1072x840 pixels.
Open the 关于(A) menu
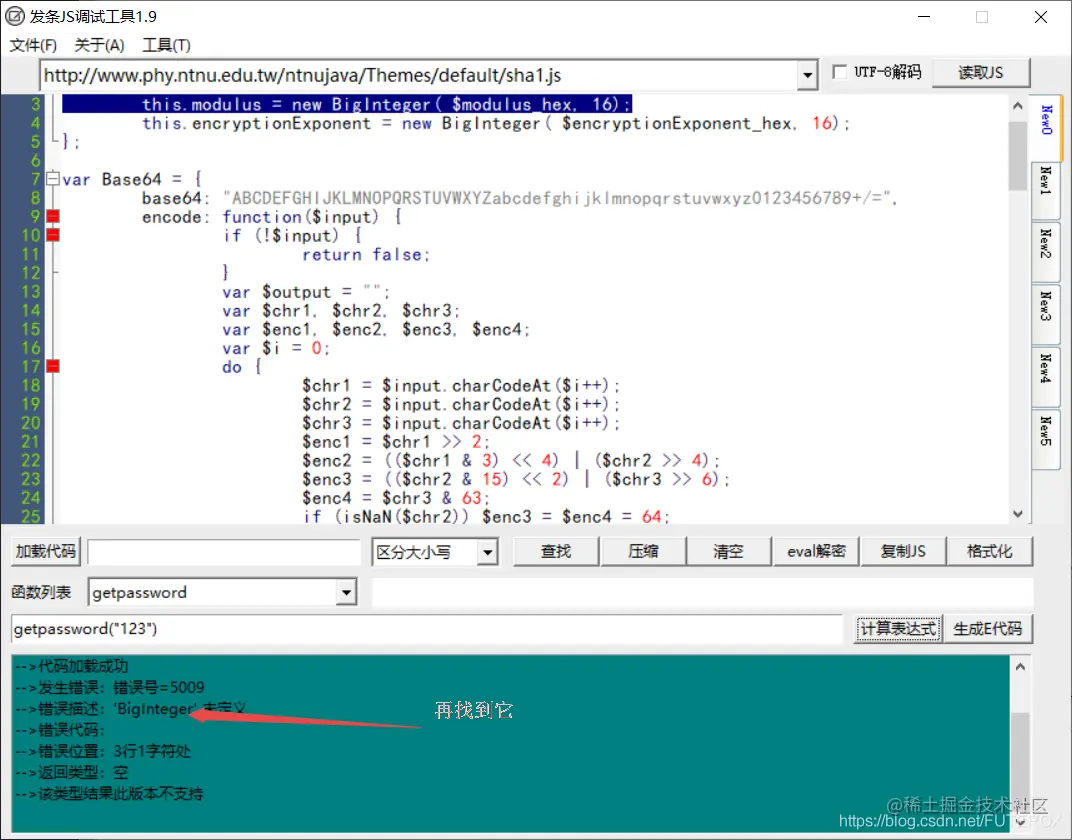click(99, 45)
